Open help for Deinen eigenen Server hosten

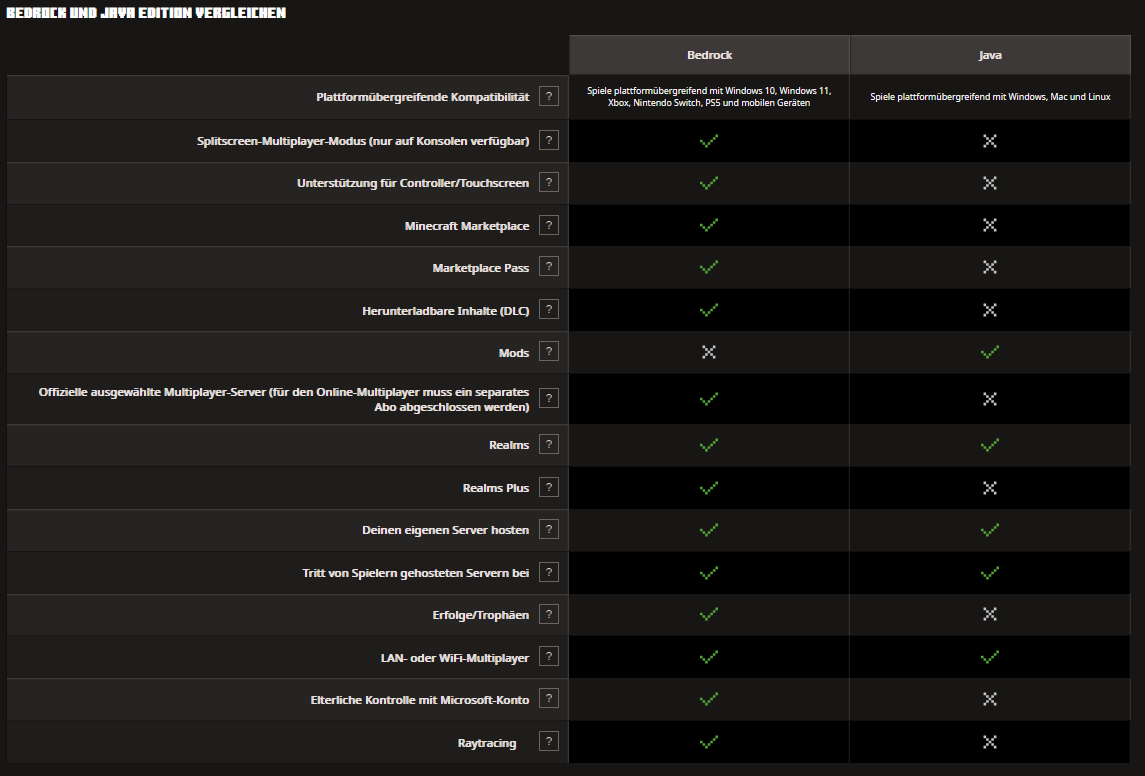pyautogui.click(x=548, y=529)
